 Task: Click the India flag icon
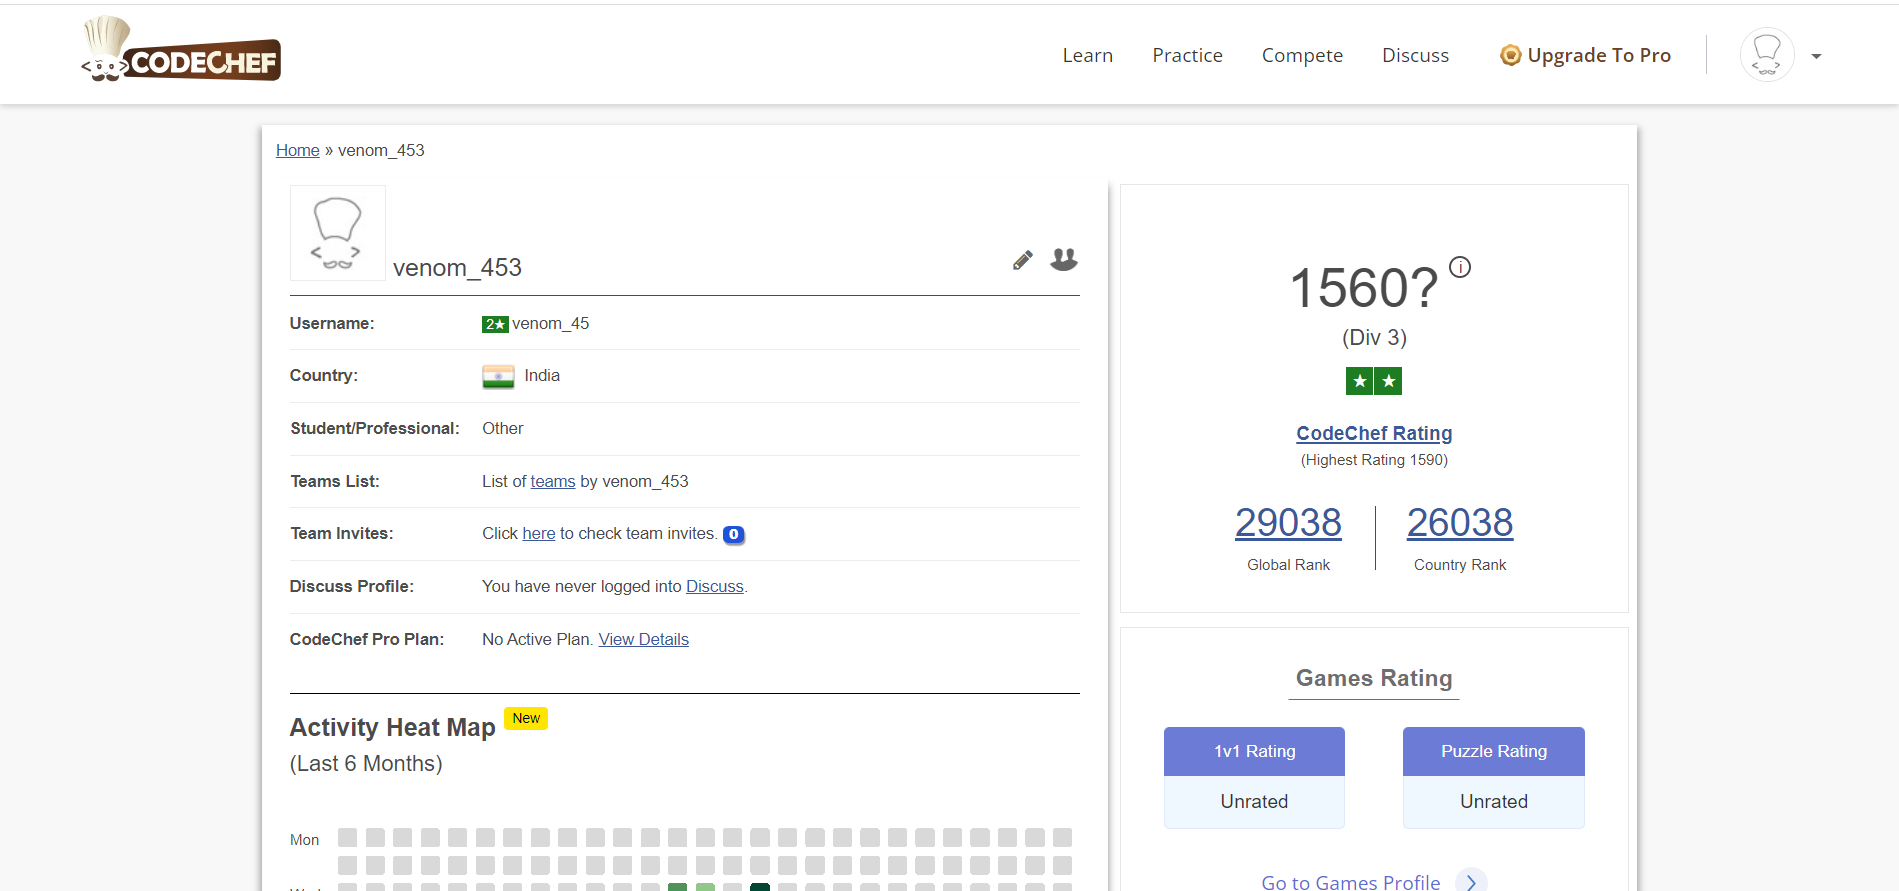click(498, 376)
